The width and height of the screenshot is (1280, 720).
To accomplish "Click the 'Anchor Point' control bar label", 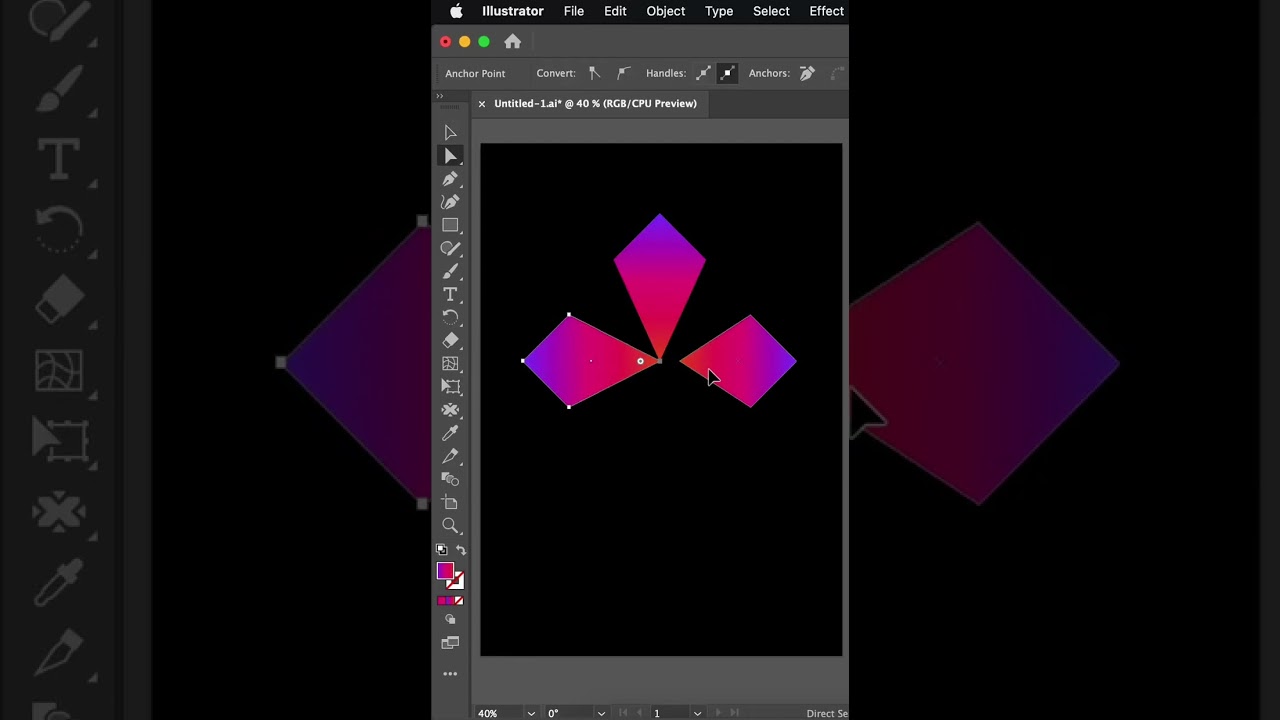I will (x=475, y=73).
